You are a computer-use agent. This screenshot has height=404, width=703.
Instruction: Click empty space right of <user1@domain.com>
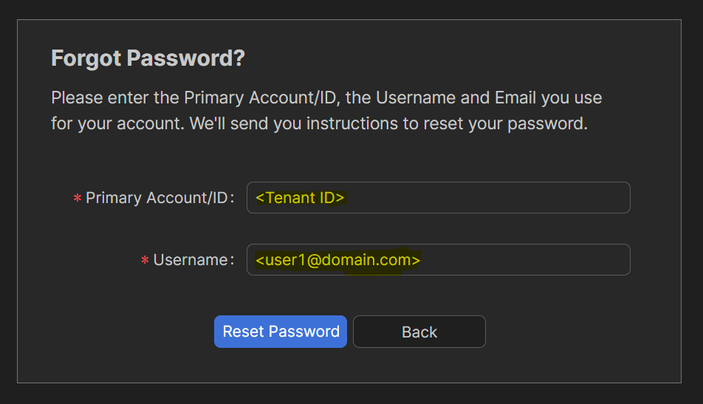click(530, 260)
